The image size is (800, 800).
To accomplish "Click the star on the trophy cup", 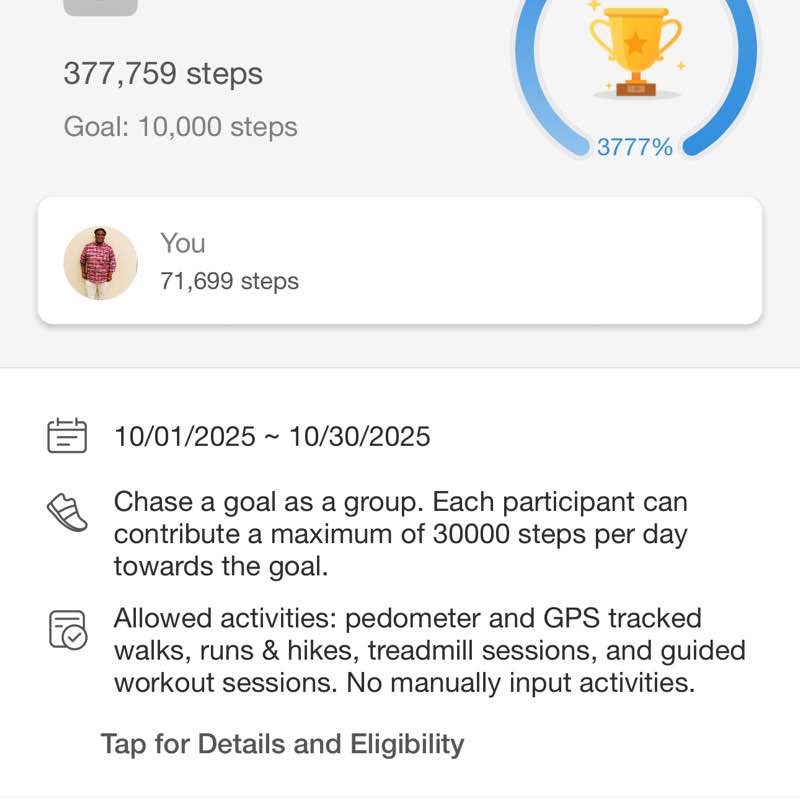I will click(636, 44).
